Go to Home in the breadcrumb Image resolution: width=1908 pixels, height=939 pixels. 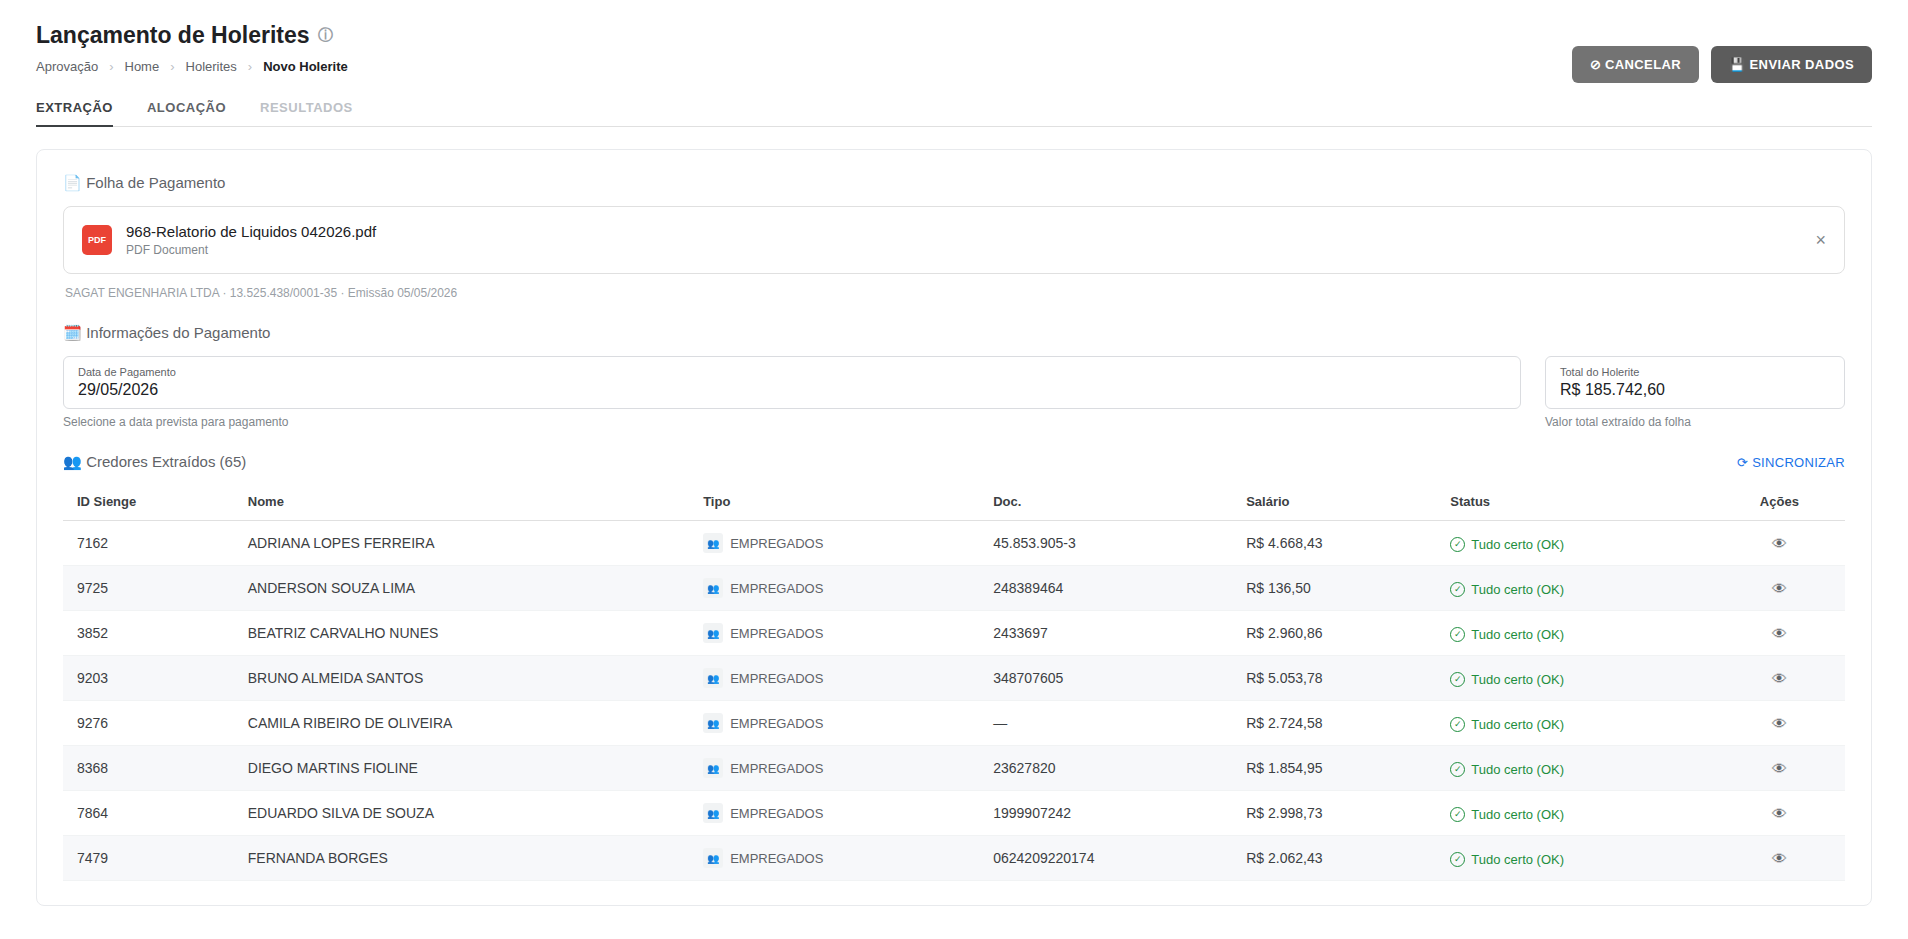tap(142, 67)
